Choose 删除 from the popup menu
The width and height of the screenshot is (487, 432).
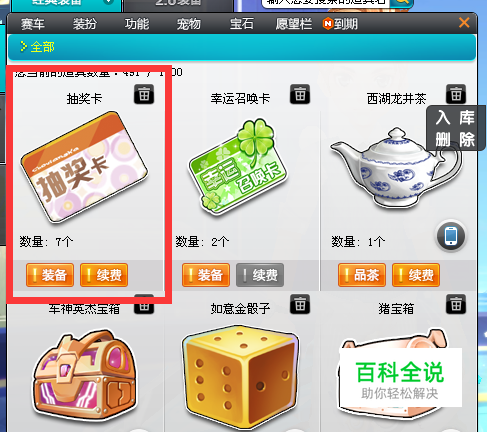(x=455, y=139)
